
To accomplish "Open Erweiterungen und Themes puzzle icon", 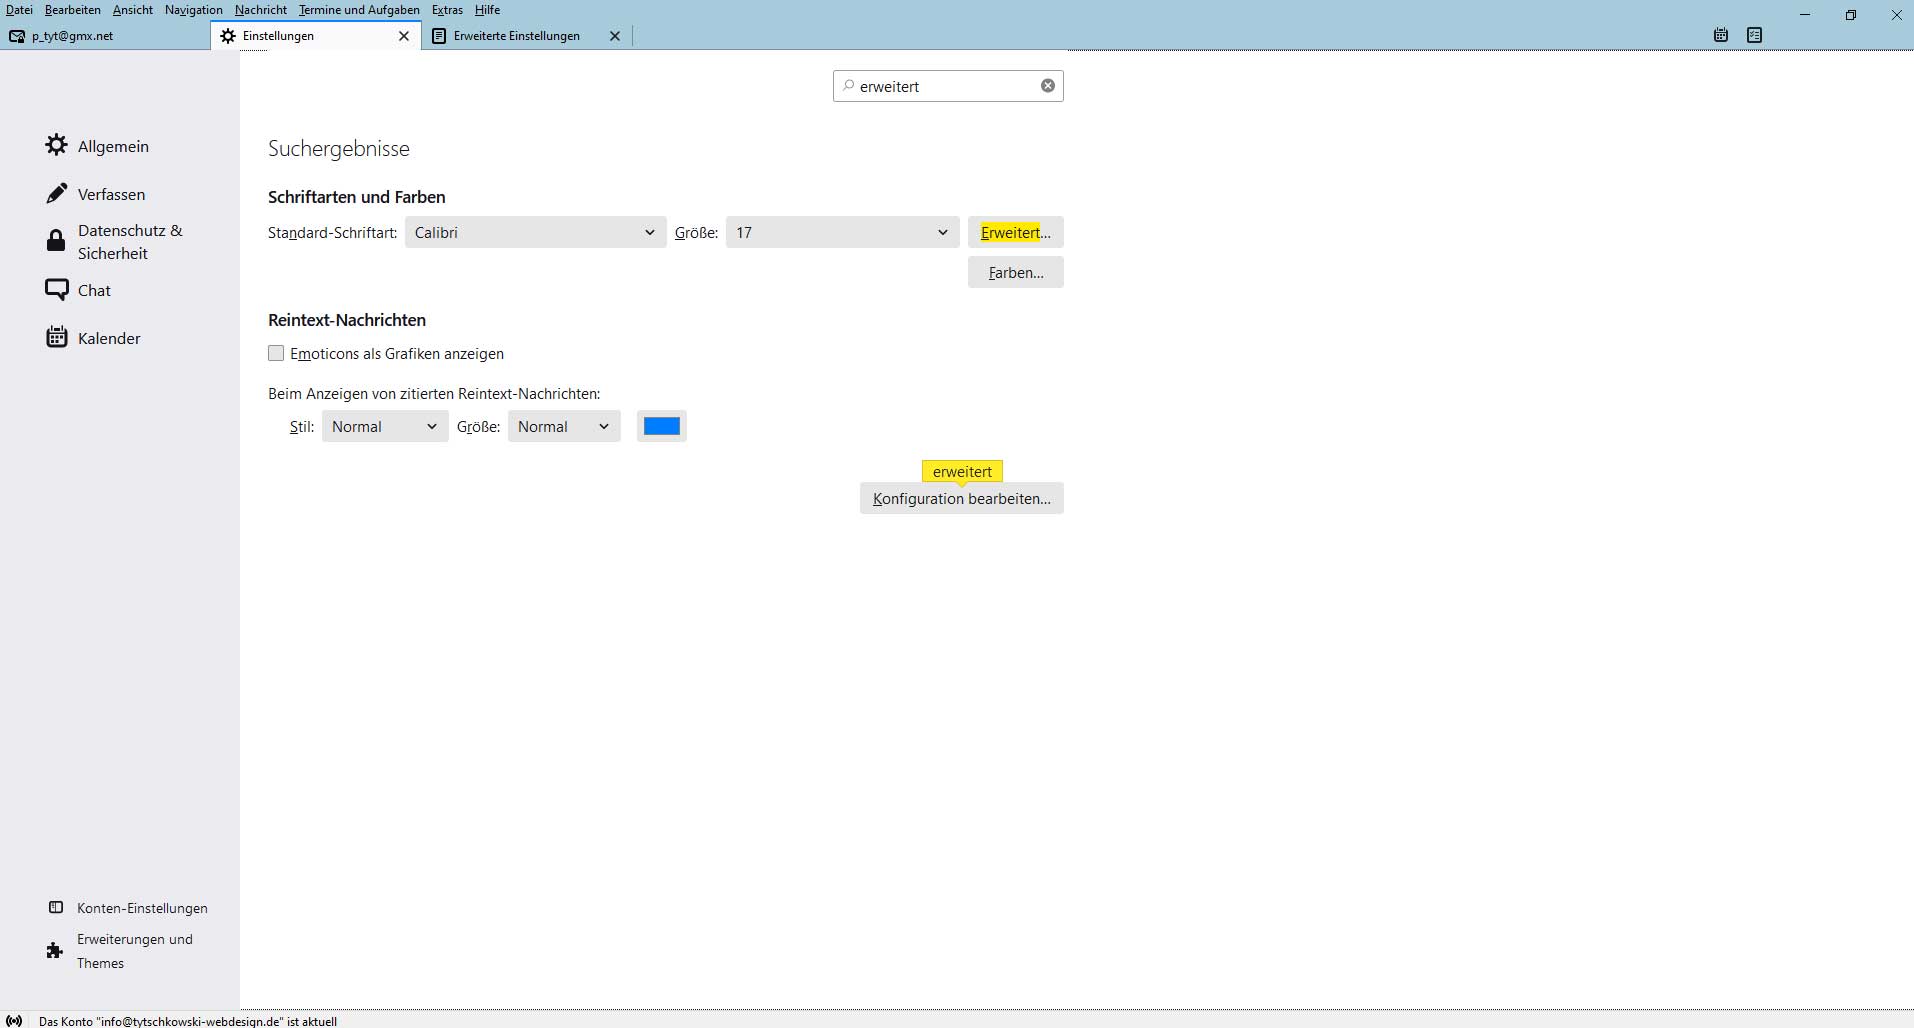I will click(x=55, y=951).
